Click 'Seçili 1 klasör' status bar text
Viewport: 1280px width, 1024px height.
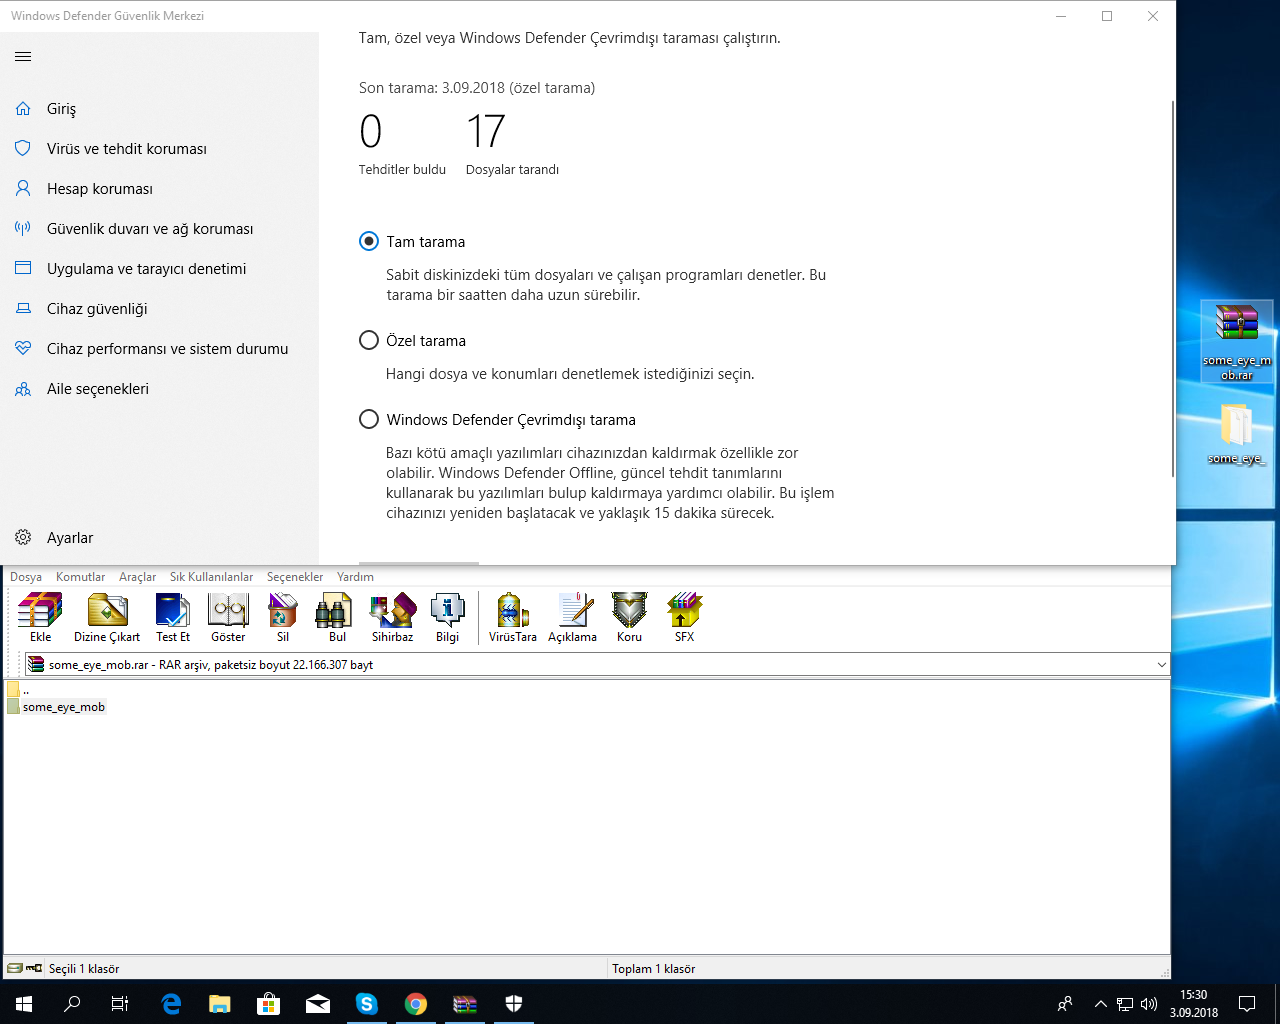[x=84, y=969]
